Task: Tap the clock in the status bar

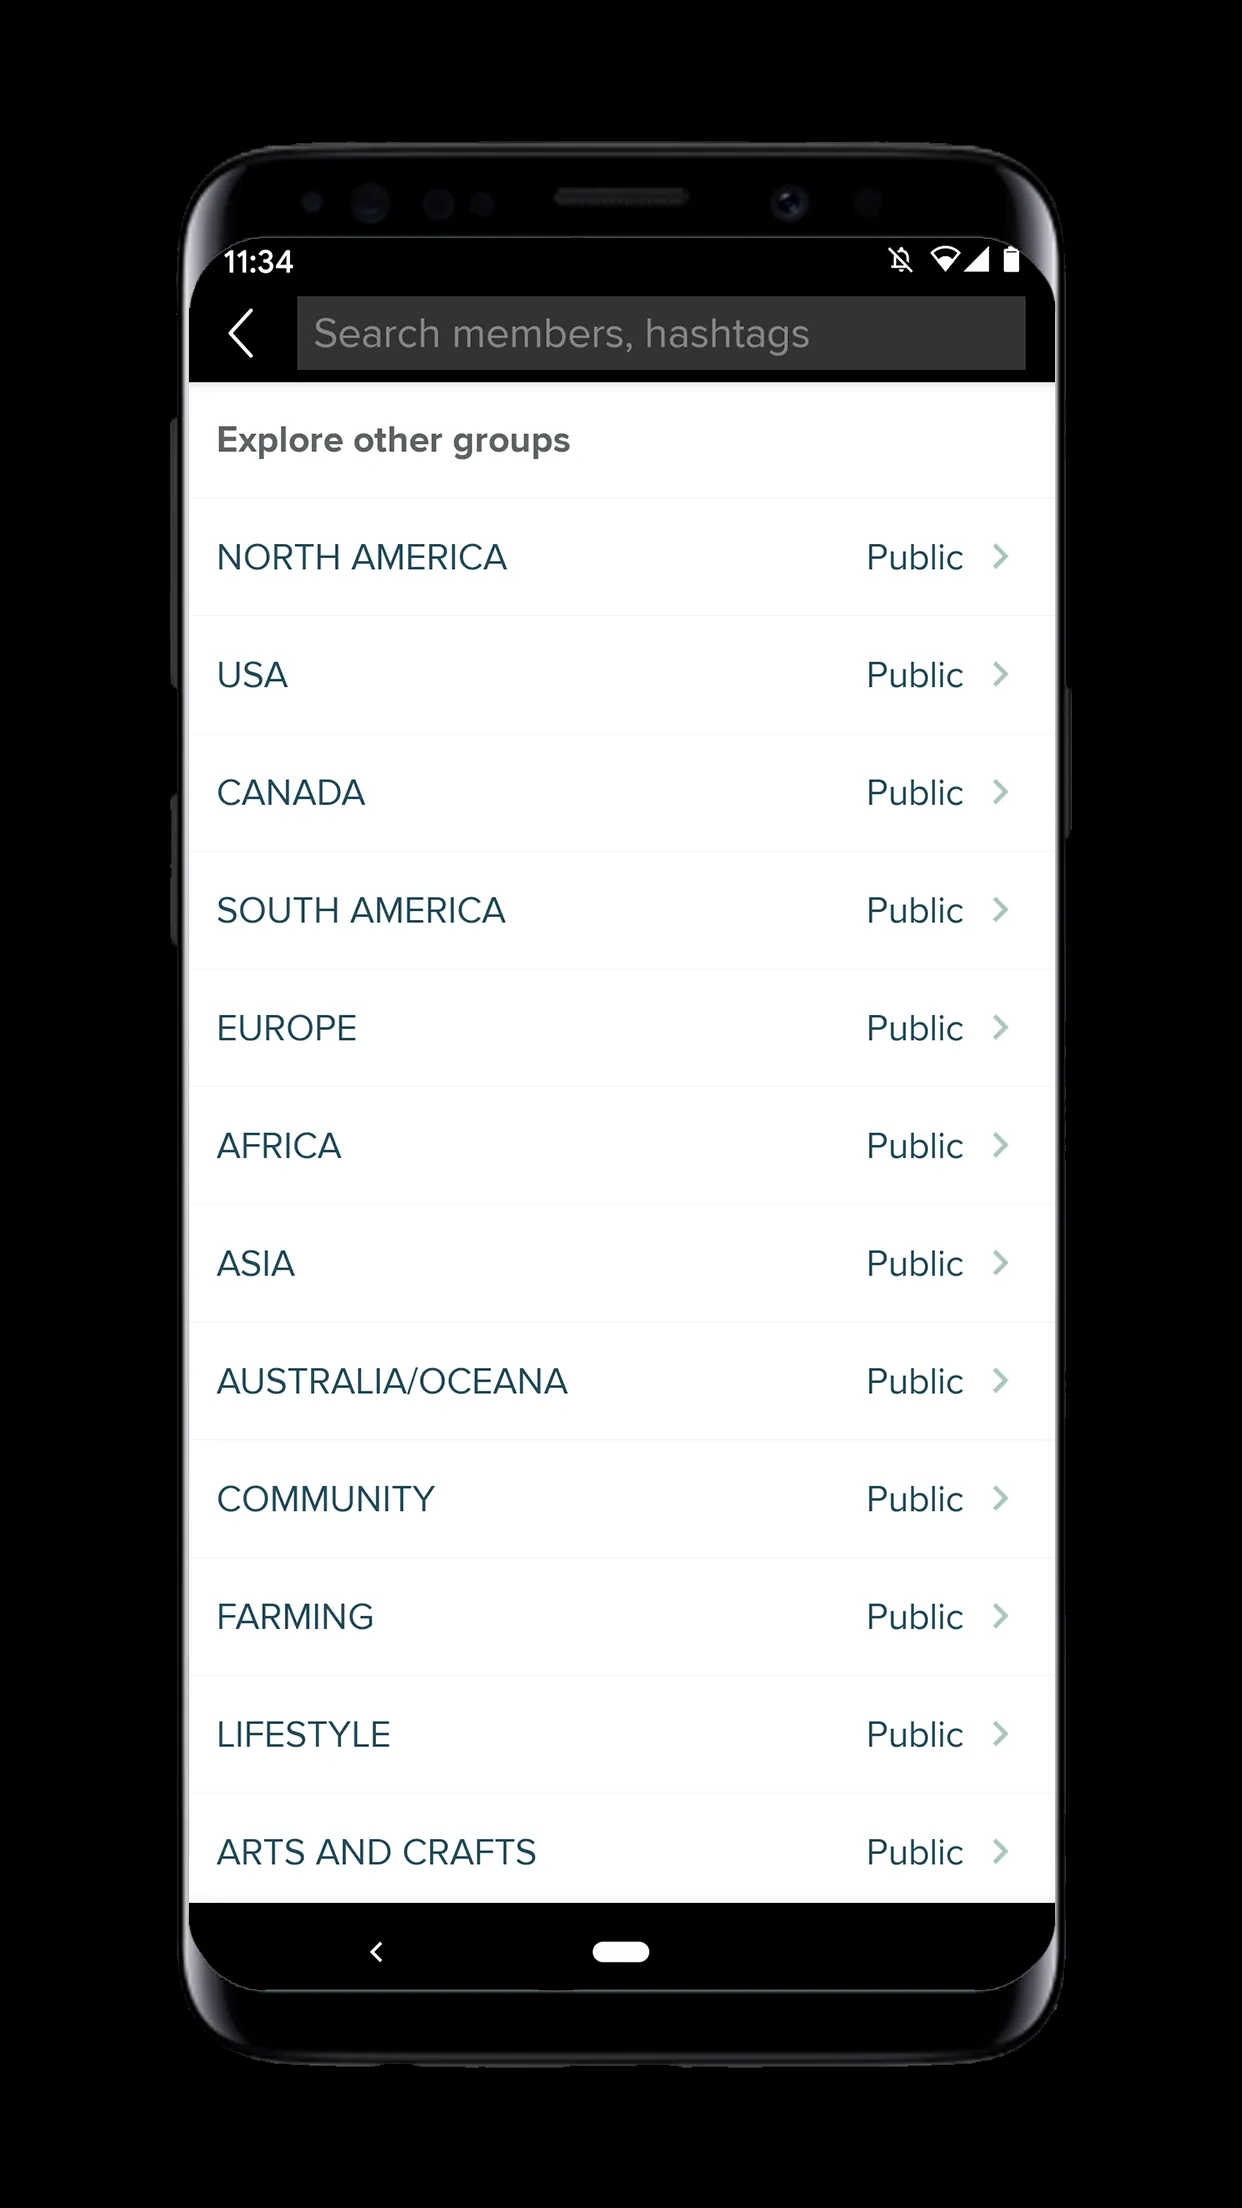Action: [x=258, y=262]
